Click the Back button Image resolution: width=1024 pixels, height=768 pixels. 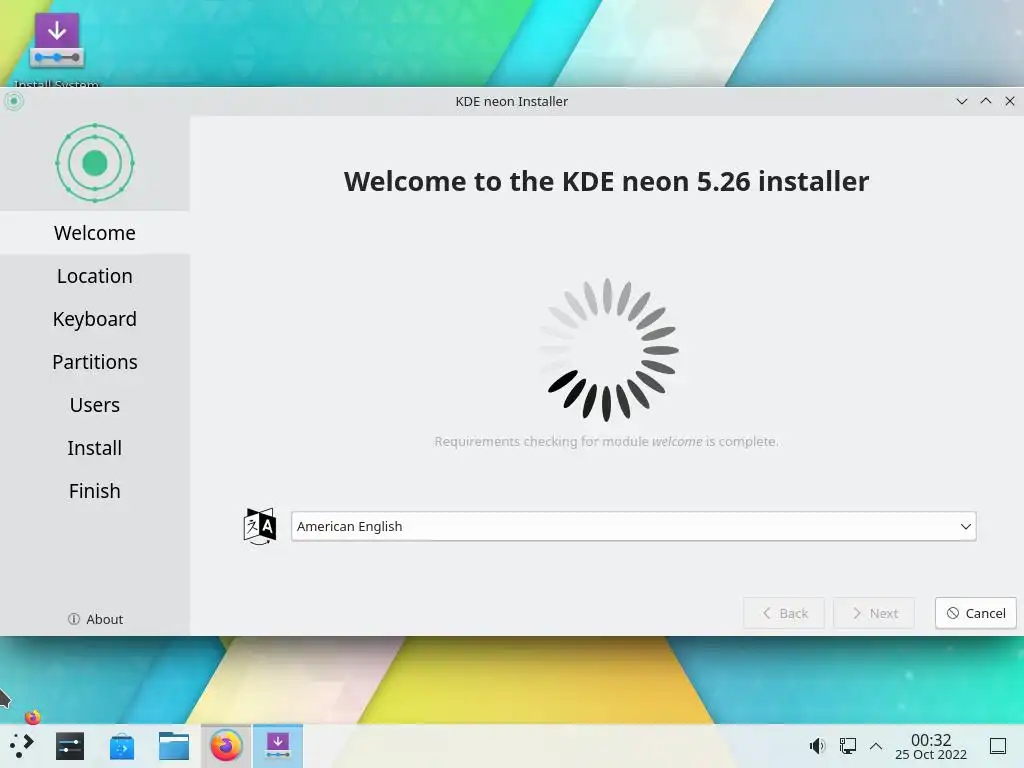(784, 613)
